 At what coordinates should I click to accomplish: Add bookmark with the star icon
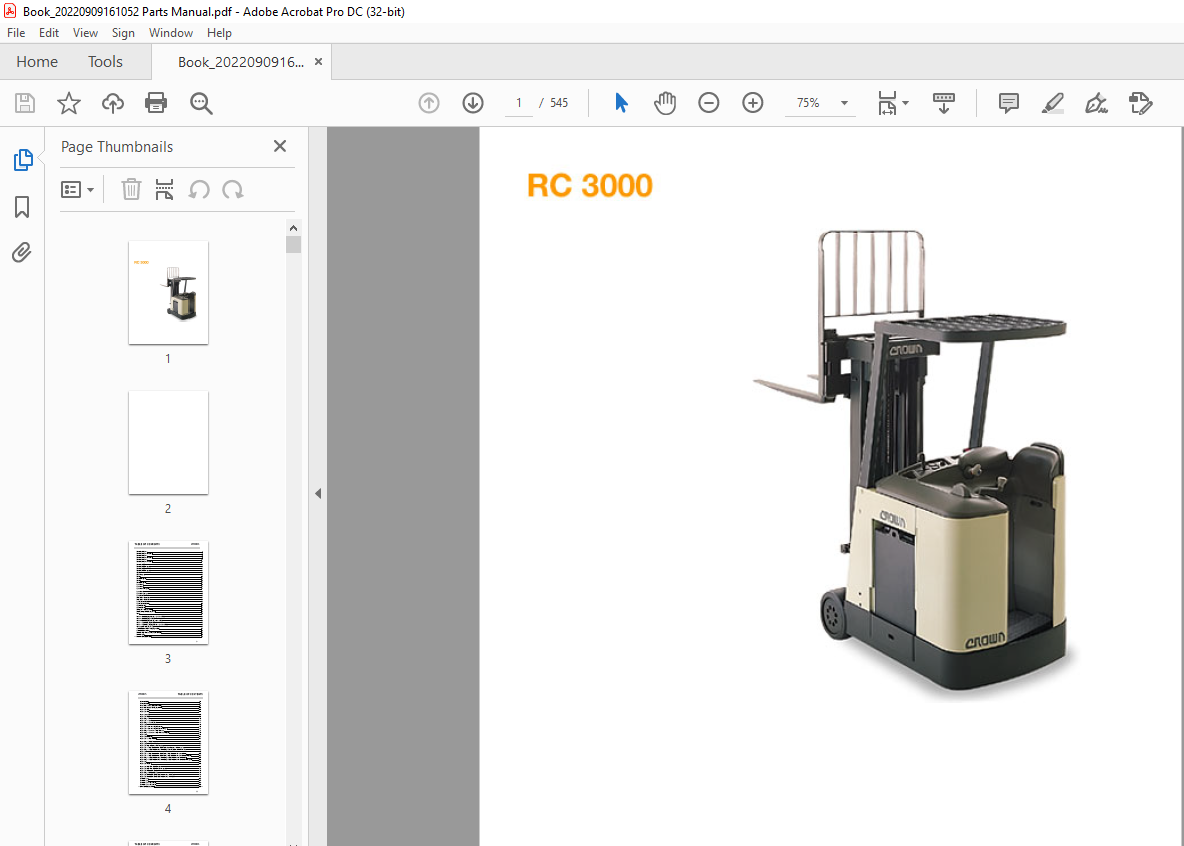click(69, 103)
